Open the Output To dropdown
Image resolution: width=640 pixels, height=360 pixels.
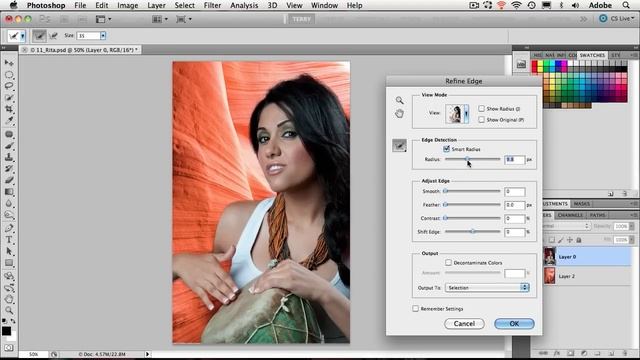coord(487,288)
